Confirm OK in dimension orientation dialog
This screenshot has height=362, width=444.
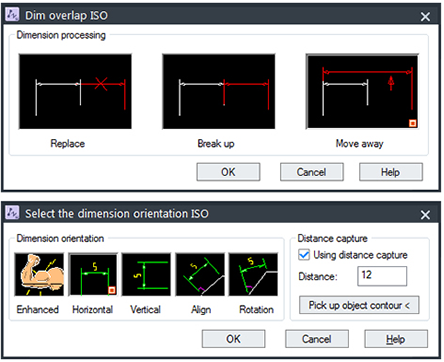point(233,339)
